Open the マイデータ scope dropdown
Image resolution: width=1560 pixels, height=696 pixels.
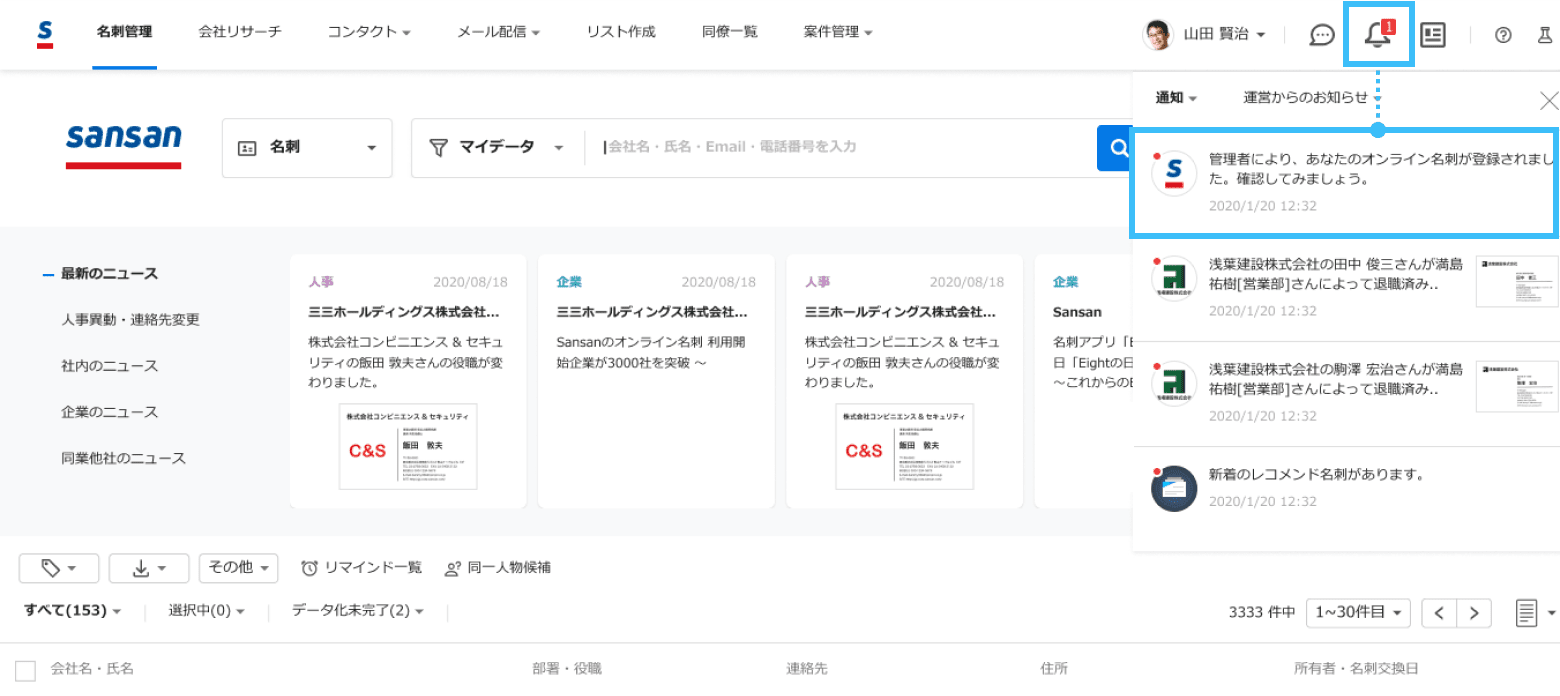[x=497, y=148]
